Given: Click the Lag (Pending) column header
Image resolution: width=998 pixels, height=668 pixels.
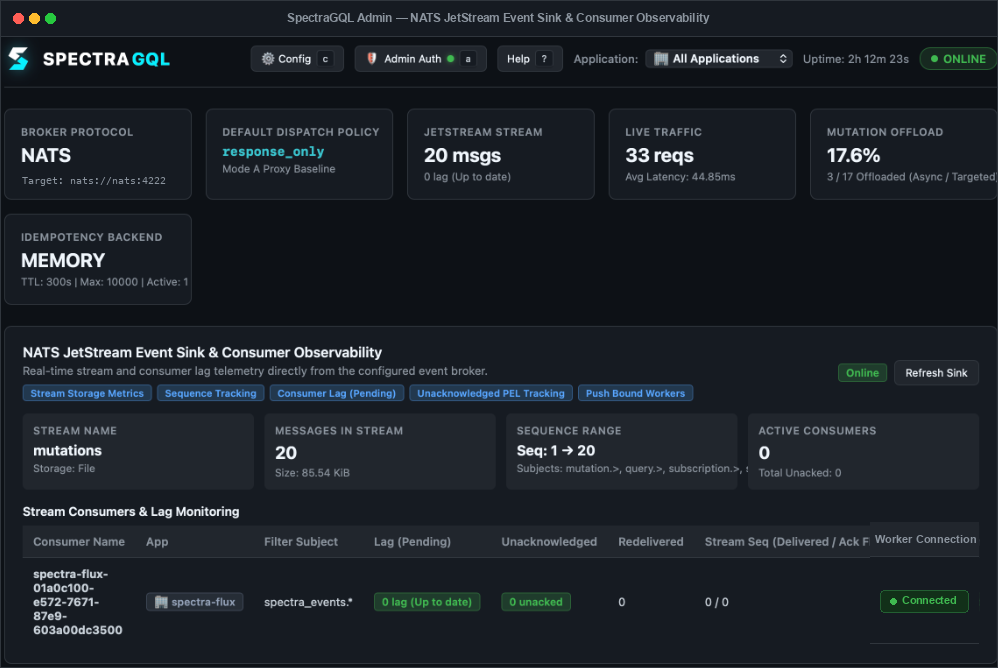Looking at the screenshot, I should [x=412, y=541].
